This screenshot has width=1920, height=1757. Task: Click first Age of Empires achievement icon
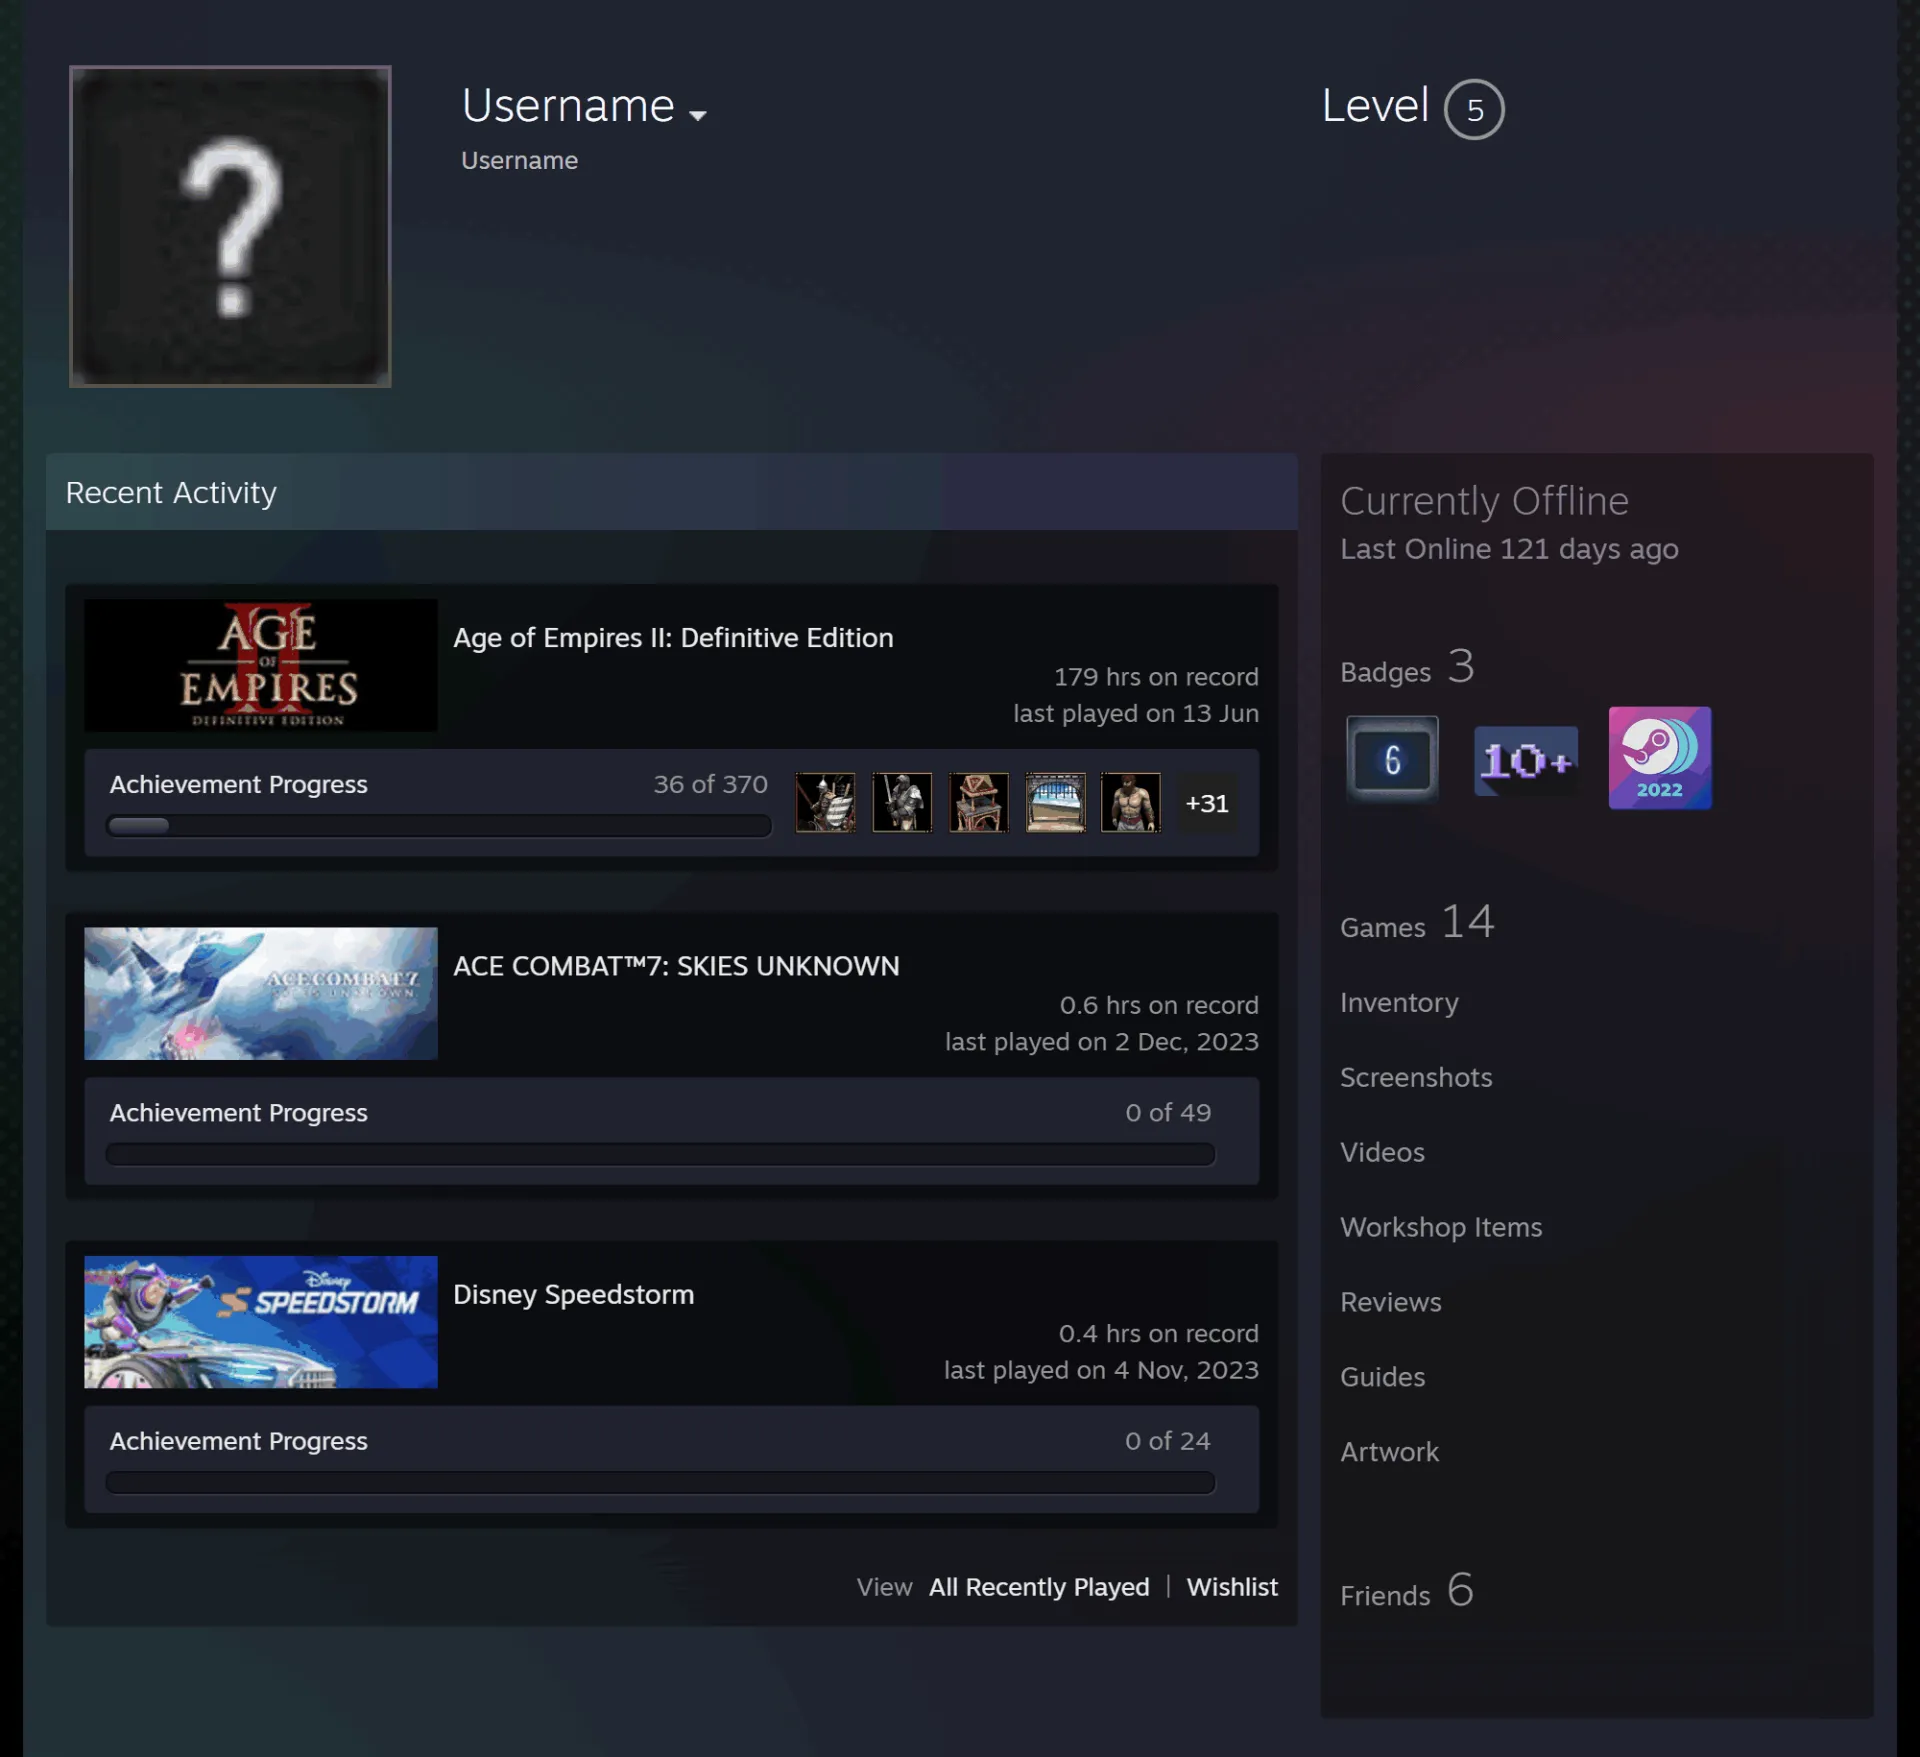[x=825, y=802]
